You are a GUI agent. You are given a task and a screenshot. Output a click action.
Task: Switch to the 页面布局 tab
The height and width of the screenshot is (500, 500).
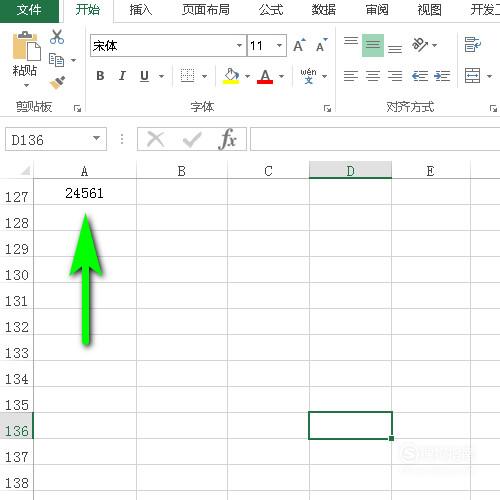206,10
